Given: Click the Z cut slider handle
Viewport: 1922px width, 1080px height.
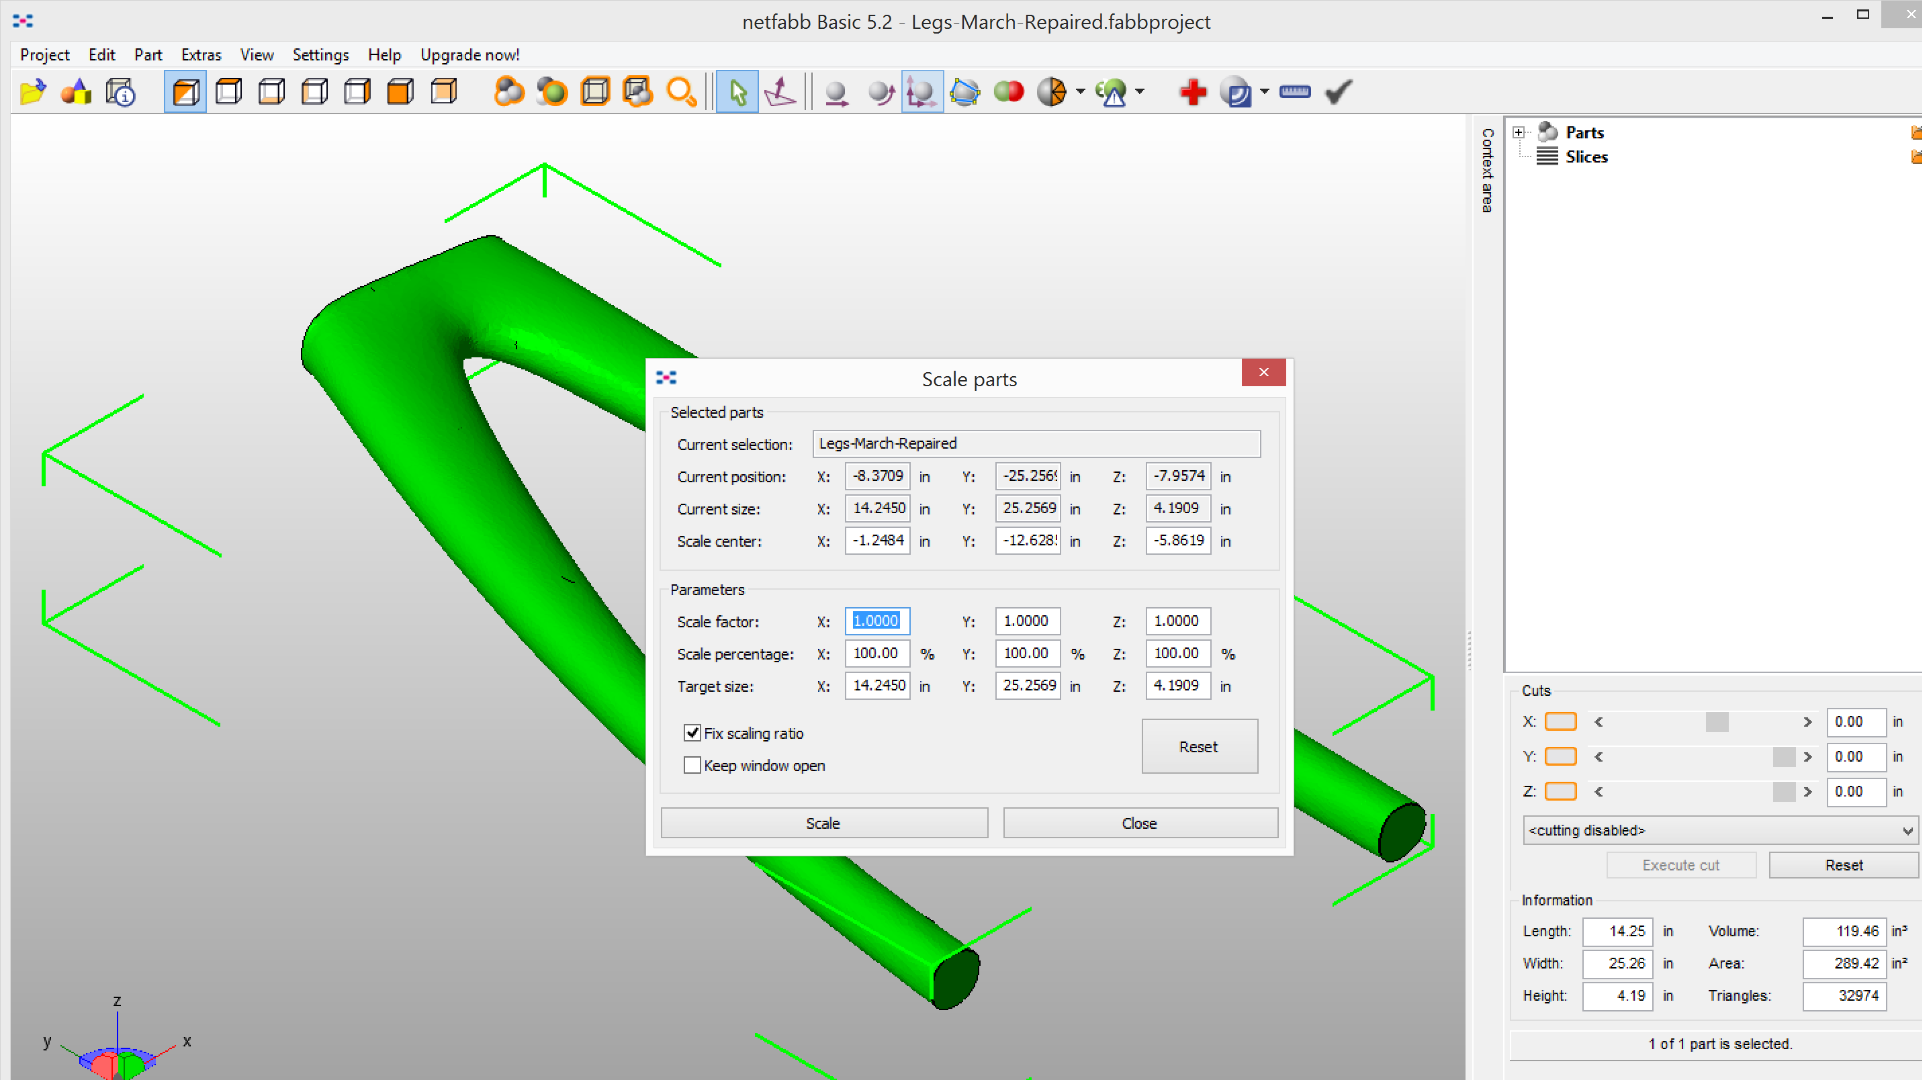Looking at the screenshot, I should click(1784, 792).
